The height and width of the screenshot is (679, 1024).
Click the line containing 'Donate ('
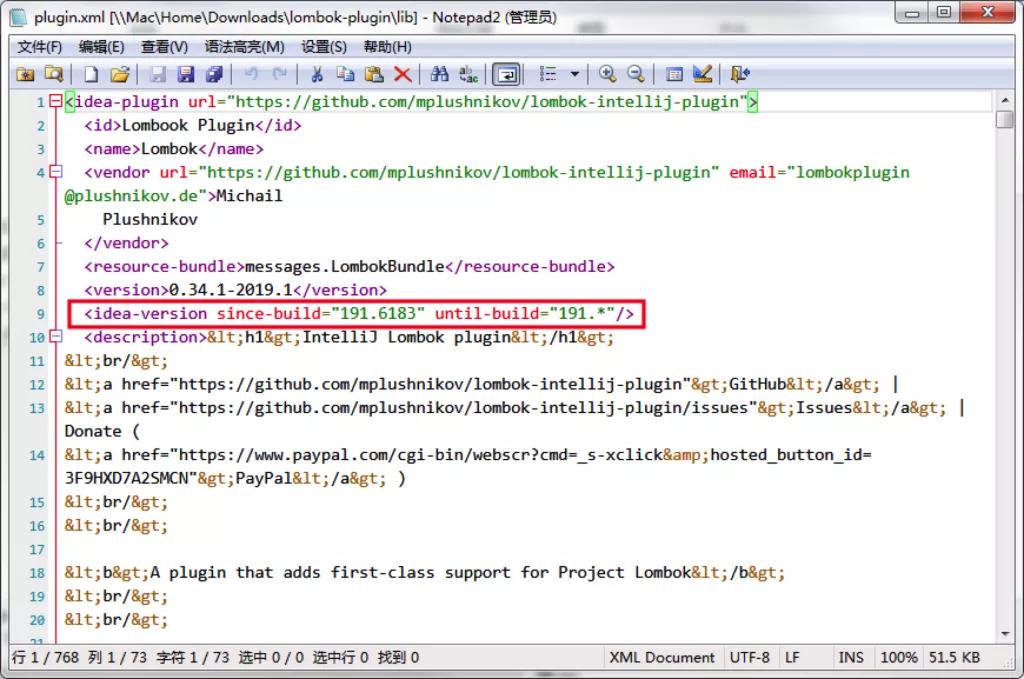click(x=103, y=432)
